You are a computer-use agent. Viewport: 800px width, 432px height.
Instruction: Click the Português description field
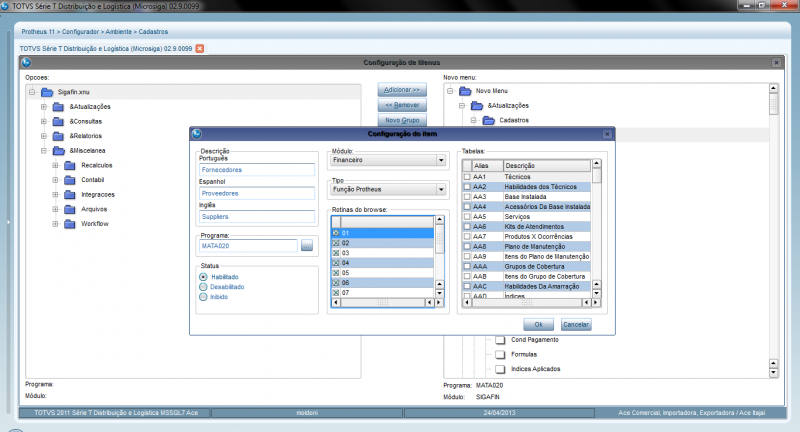coord(257,170)
